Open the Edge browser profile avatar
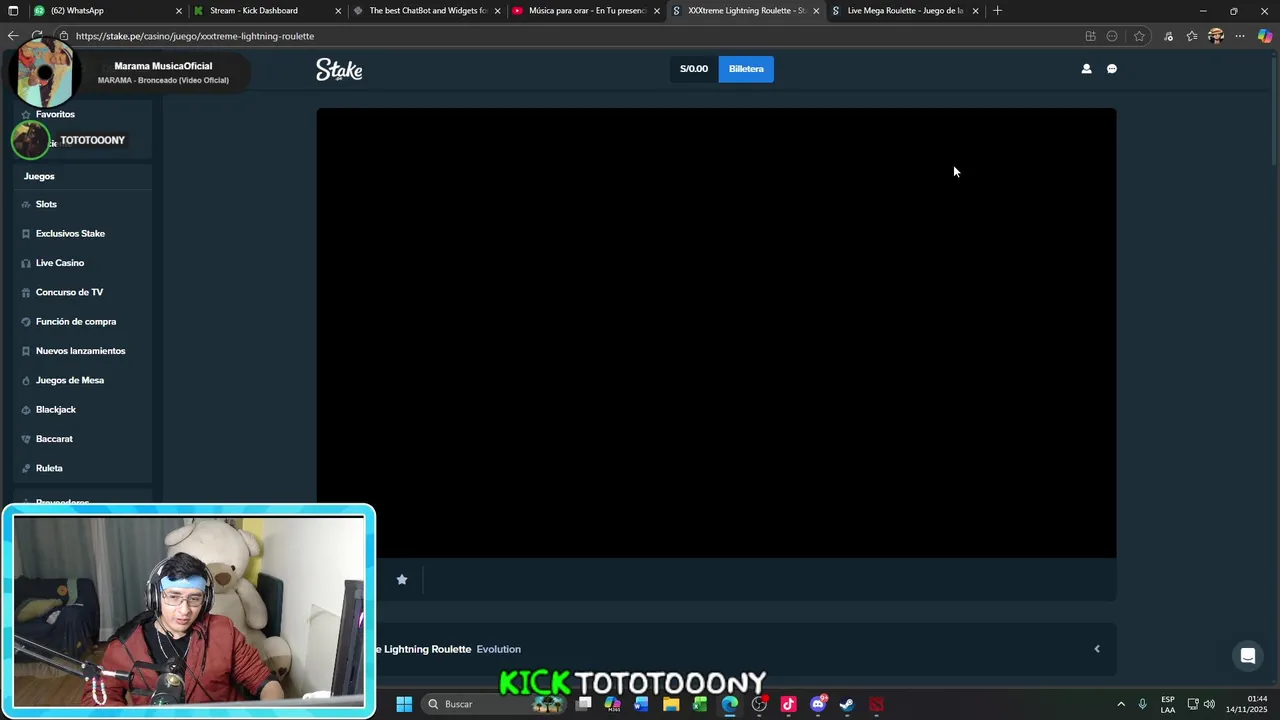 pos(1216,36)
